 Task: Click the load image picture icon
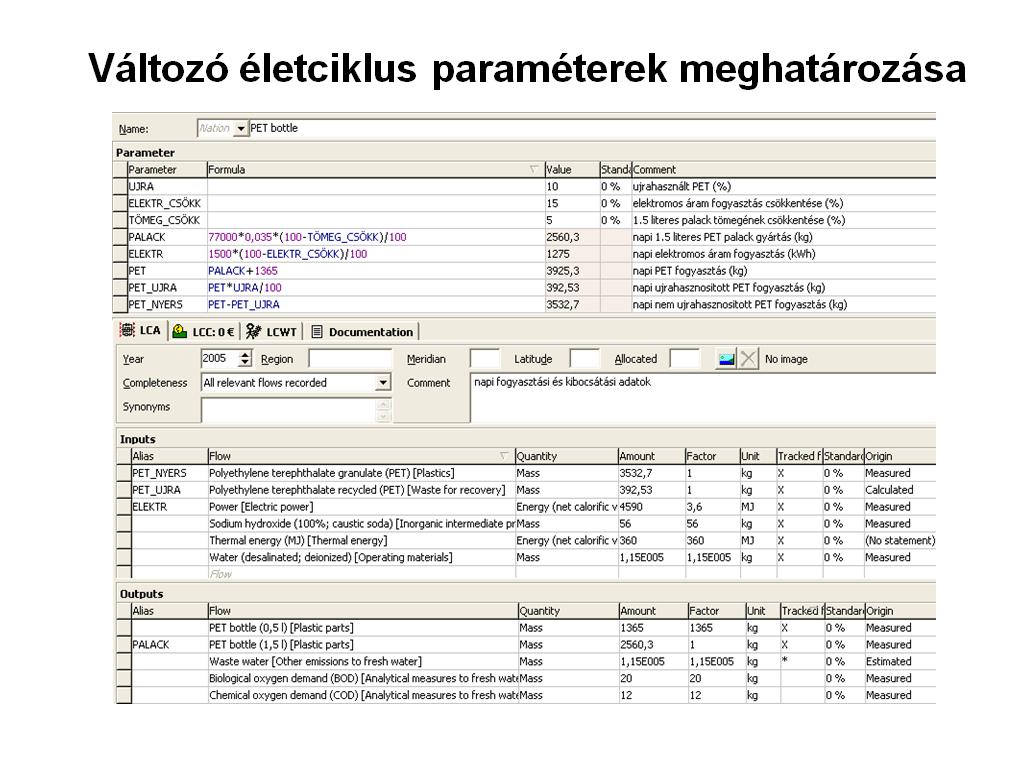[x=726, y=359]
